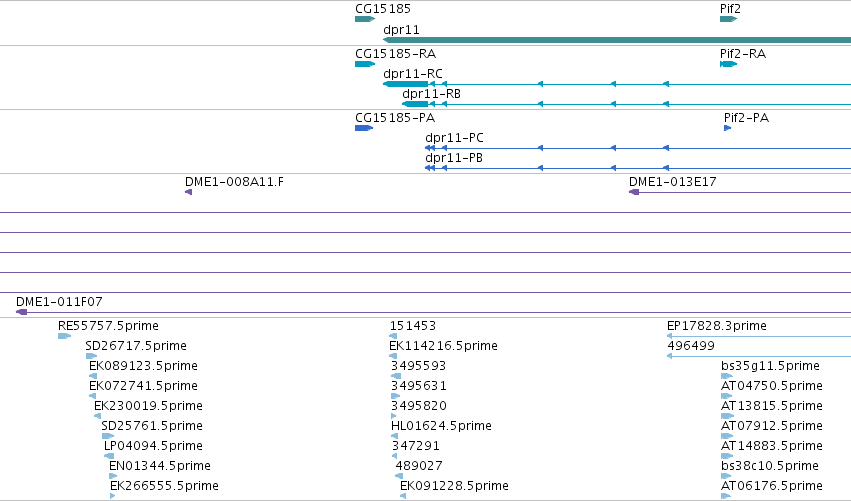Select the DME1-013E17 feature label

tap(672, 182)
